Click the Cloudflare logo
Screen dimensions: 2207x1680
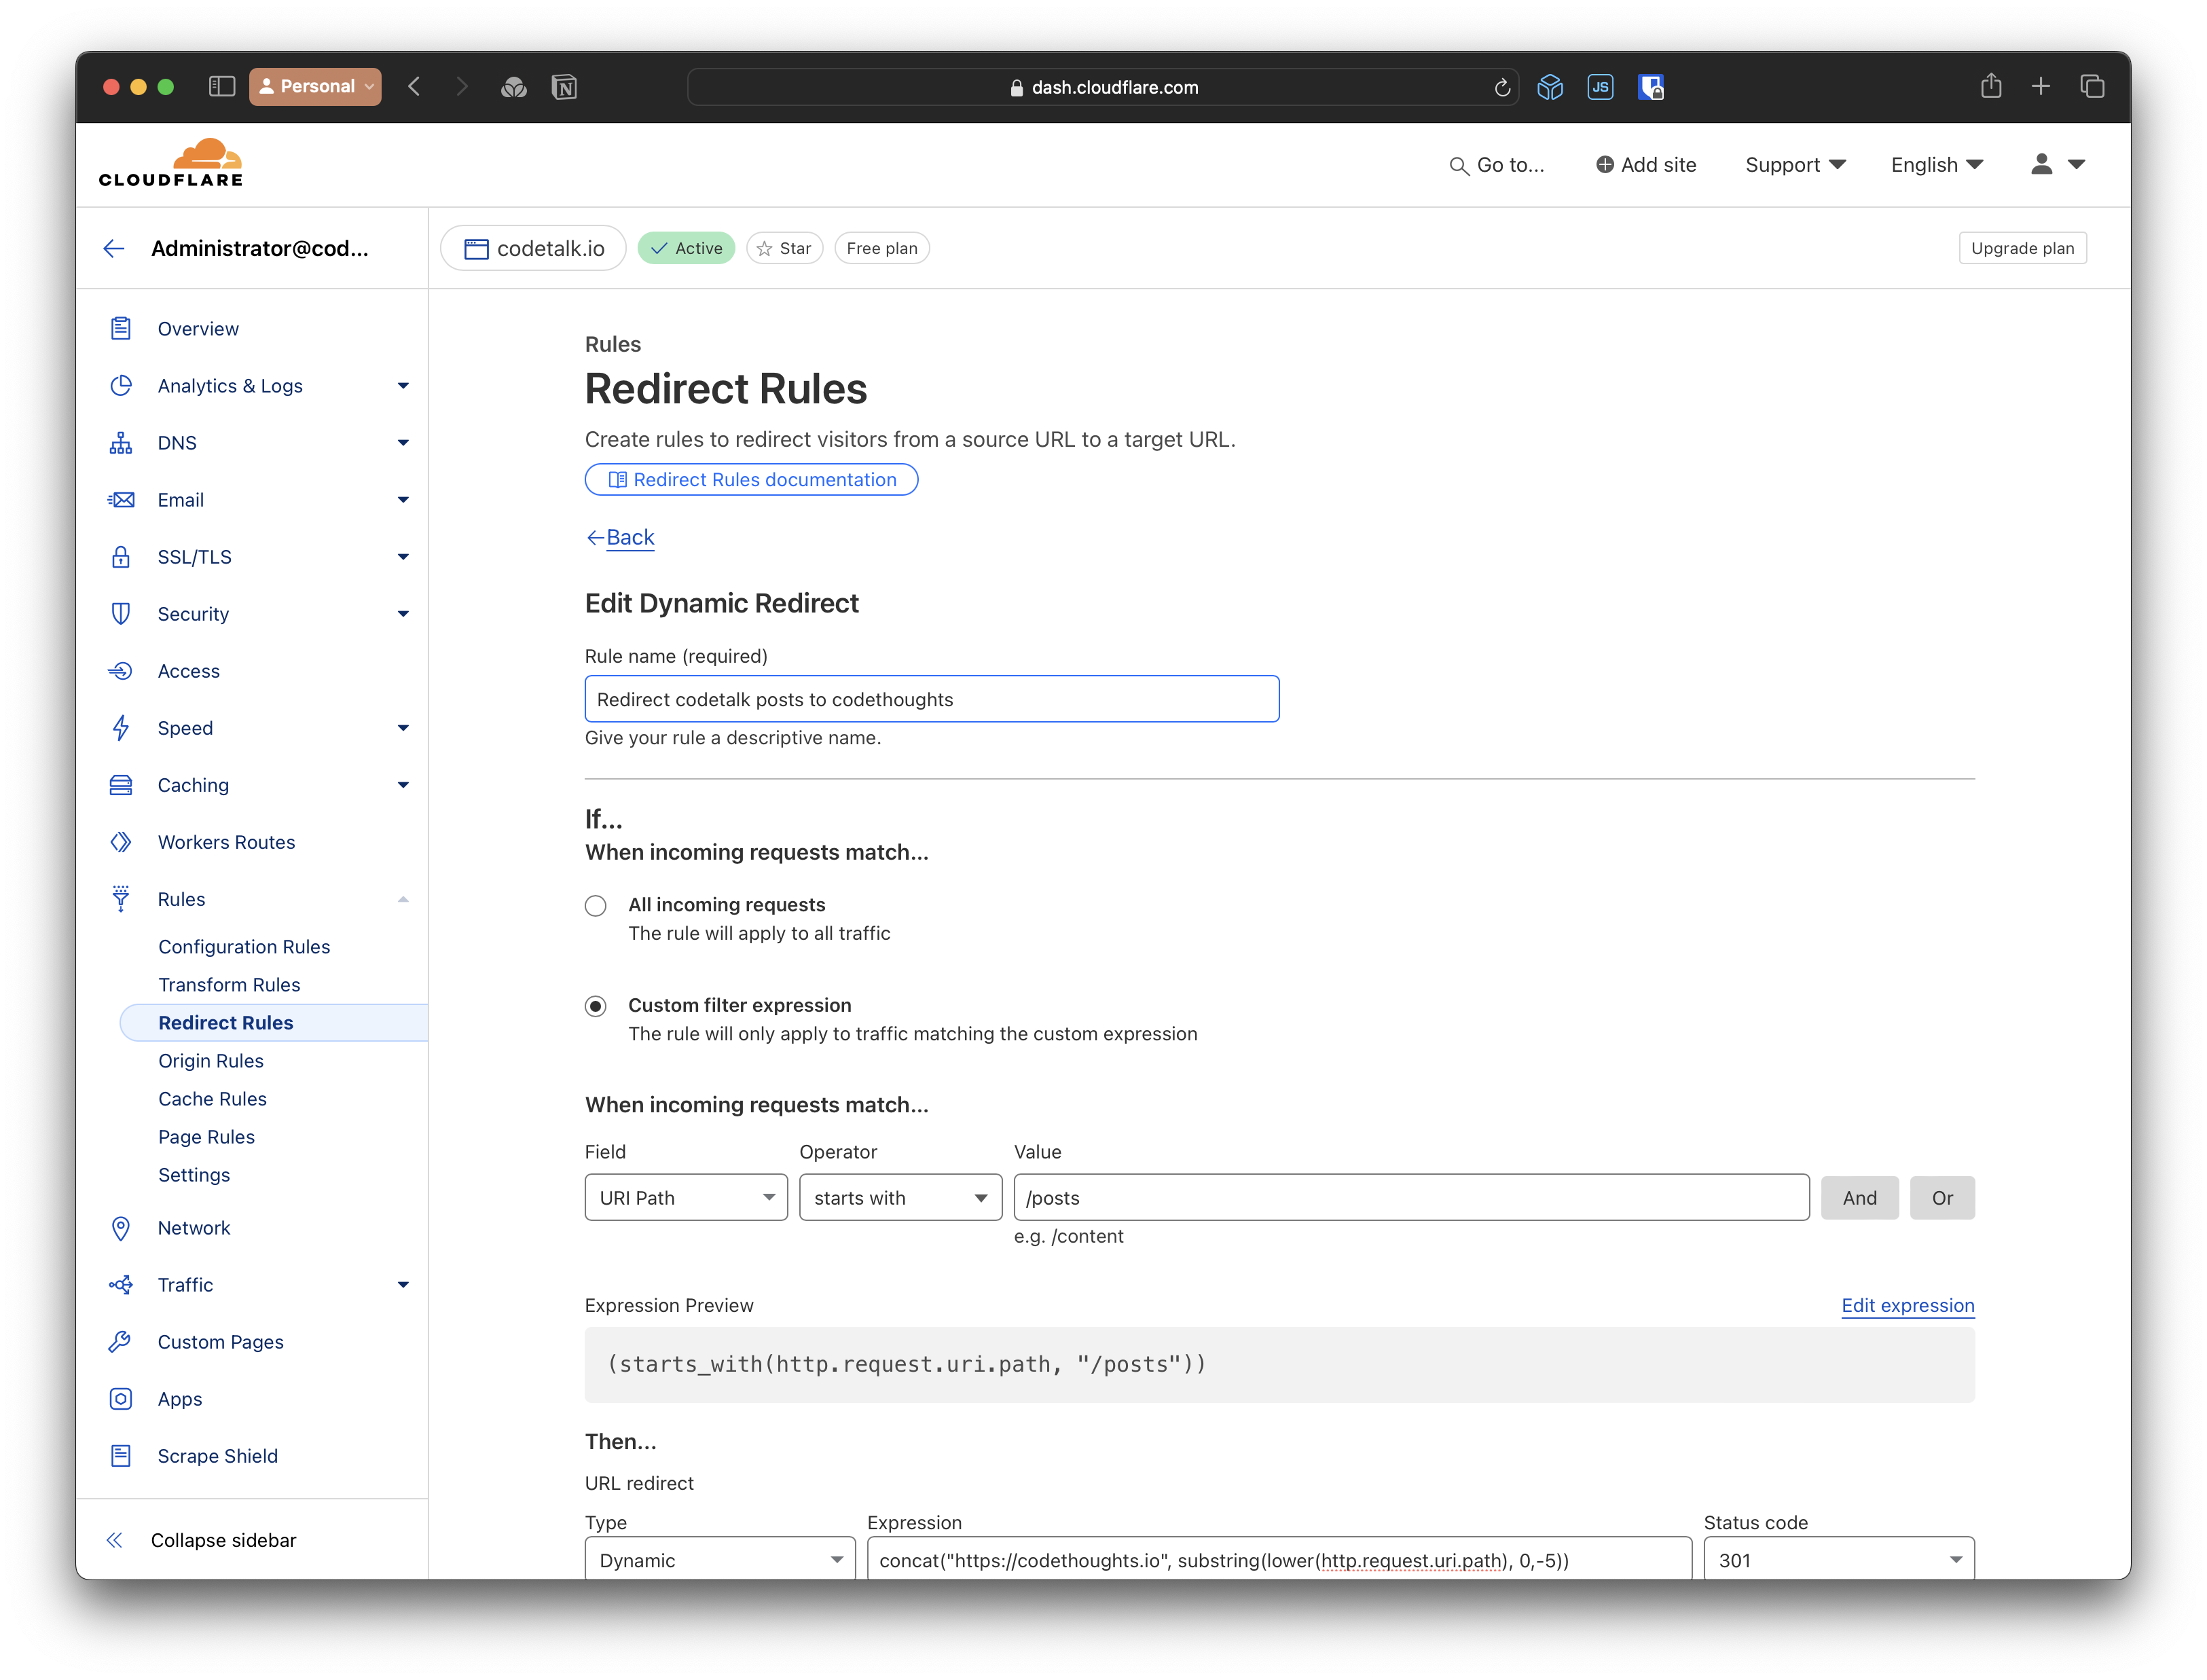(171, 164)
